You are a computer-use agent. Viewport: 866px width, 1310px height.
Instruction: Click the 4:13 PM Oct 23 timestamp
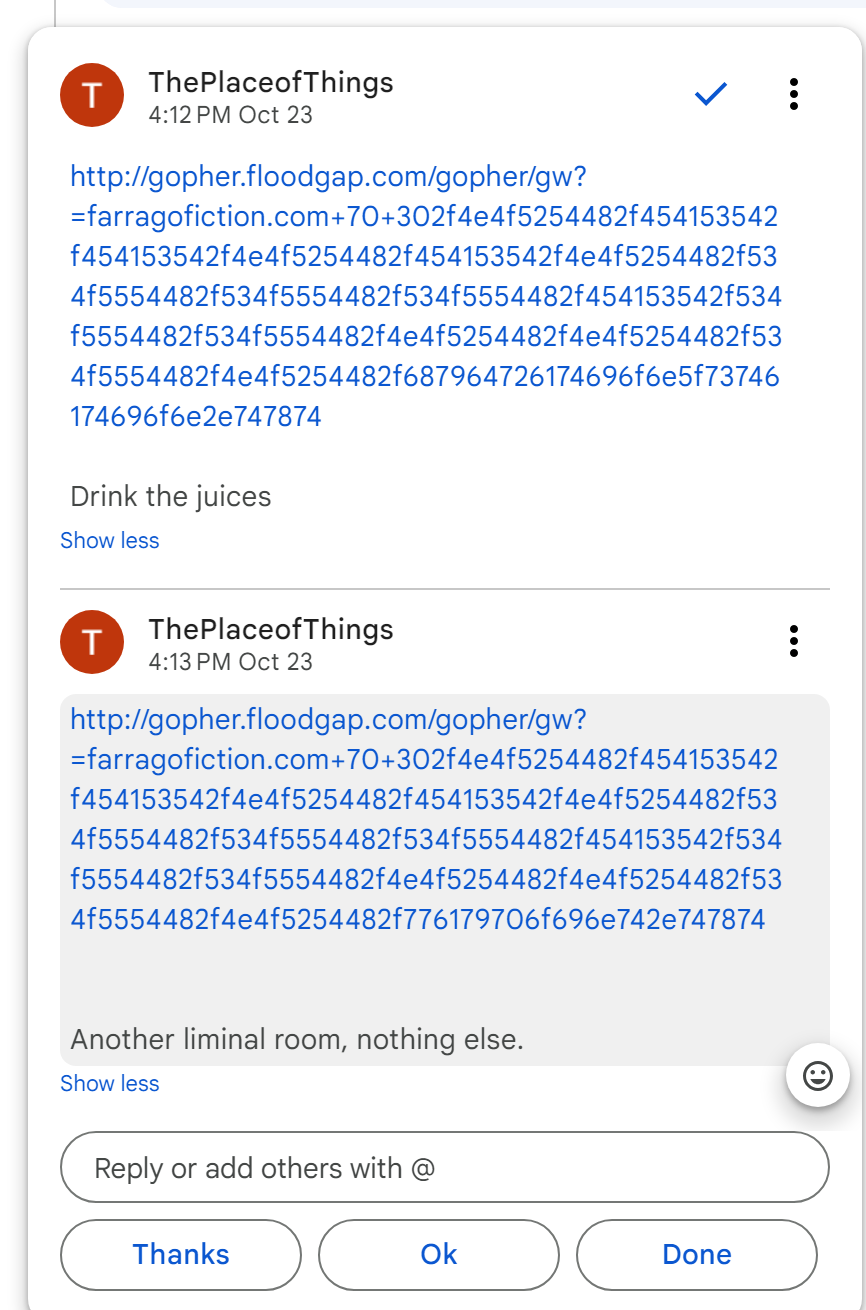pyautogui.click(x=230, y=662)
